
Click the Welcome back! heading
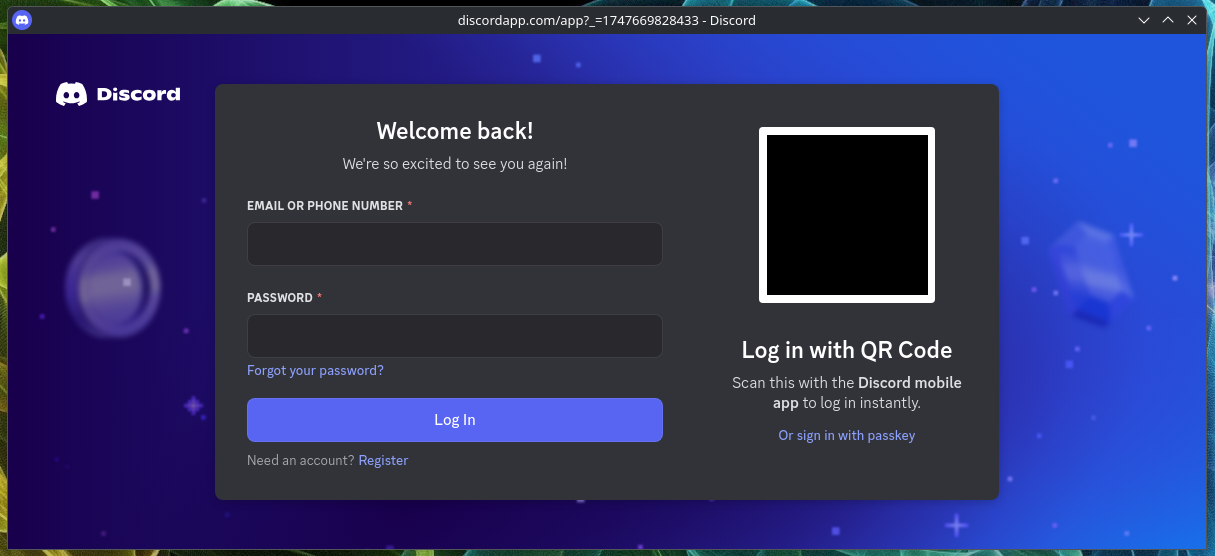click(x=454, y=131)
